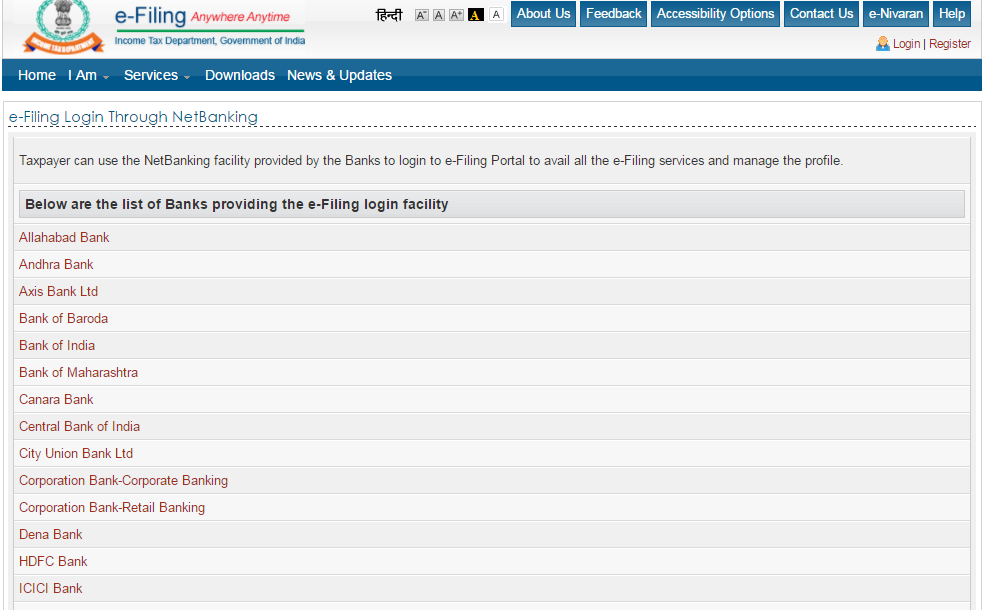Image resolution: width=992 pixels, height=610 pixels.
Task: Select the standard white theme swatch
Action: [496, 15]
